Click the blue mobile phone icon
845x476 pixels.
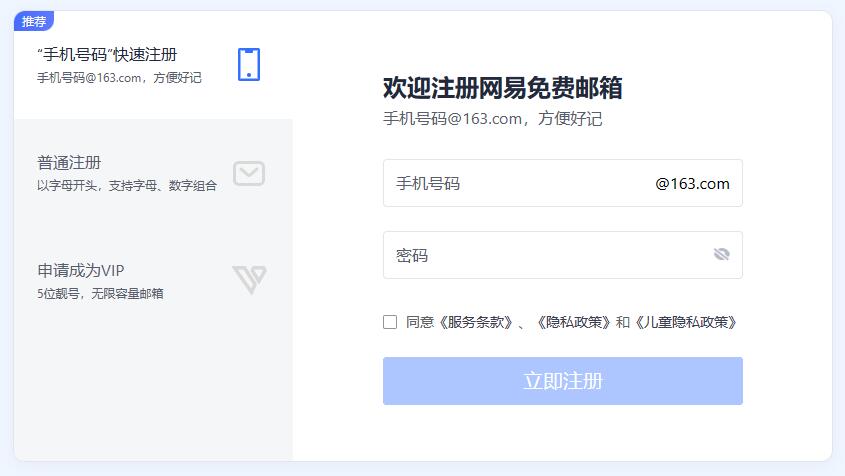click(x=249, y=64)
